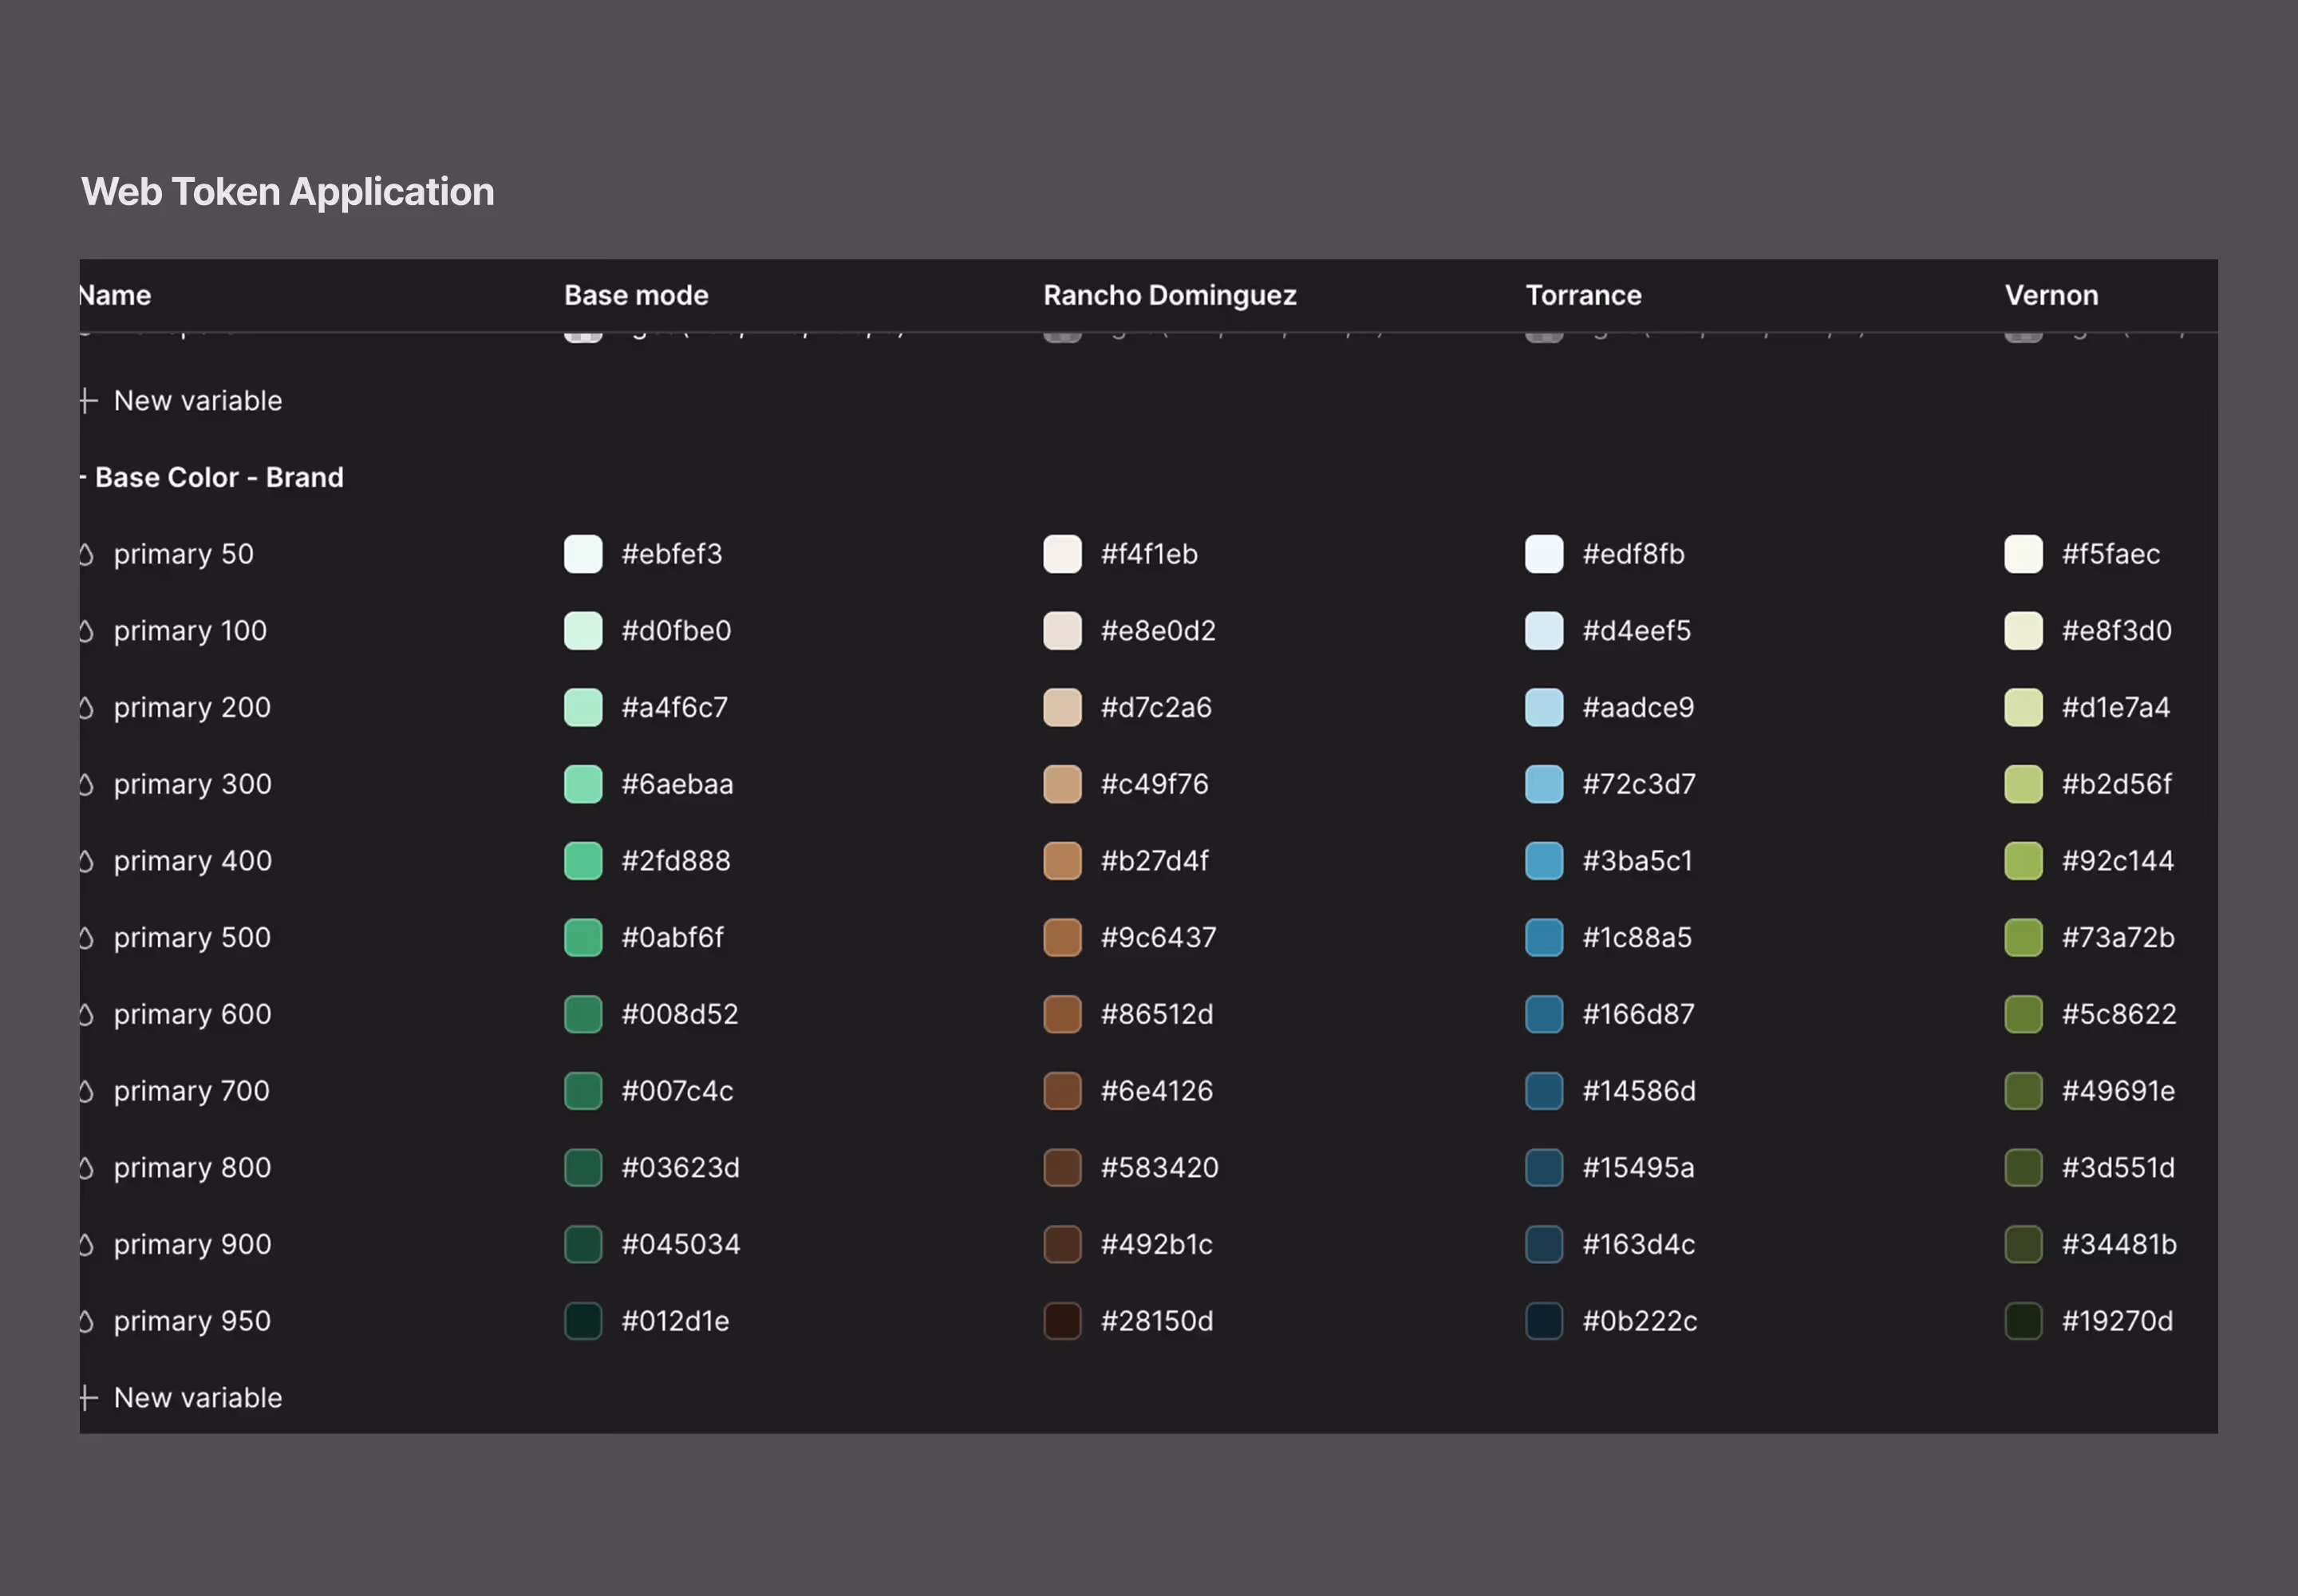Click hex value #3d551d
The image size is (2298, 1596).
pos(2118,1168)
